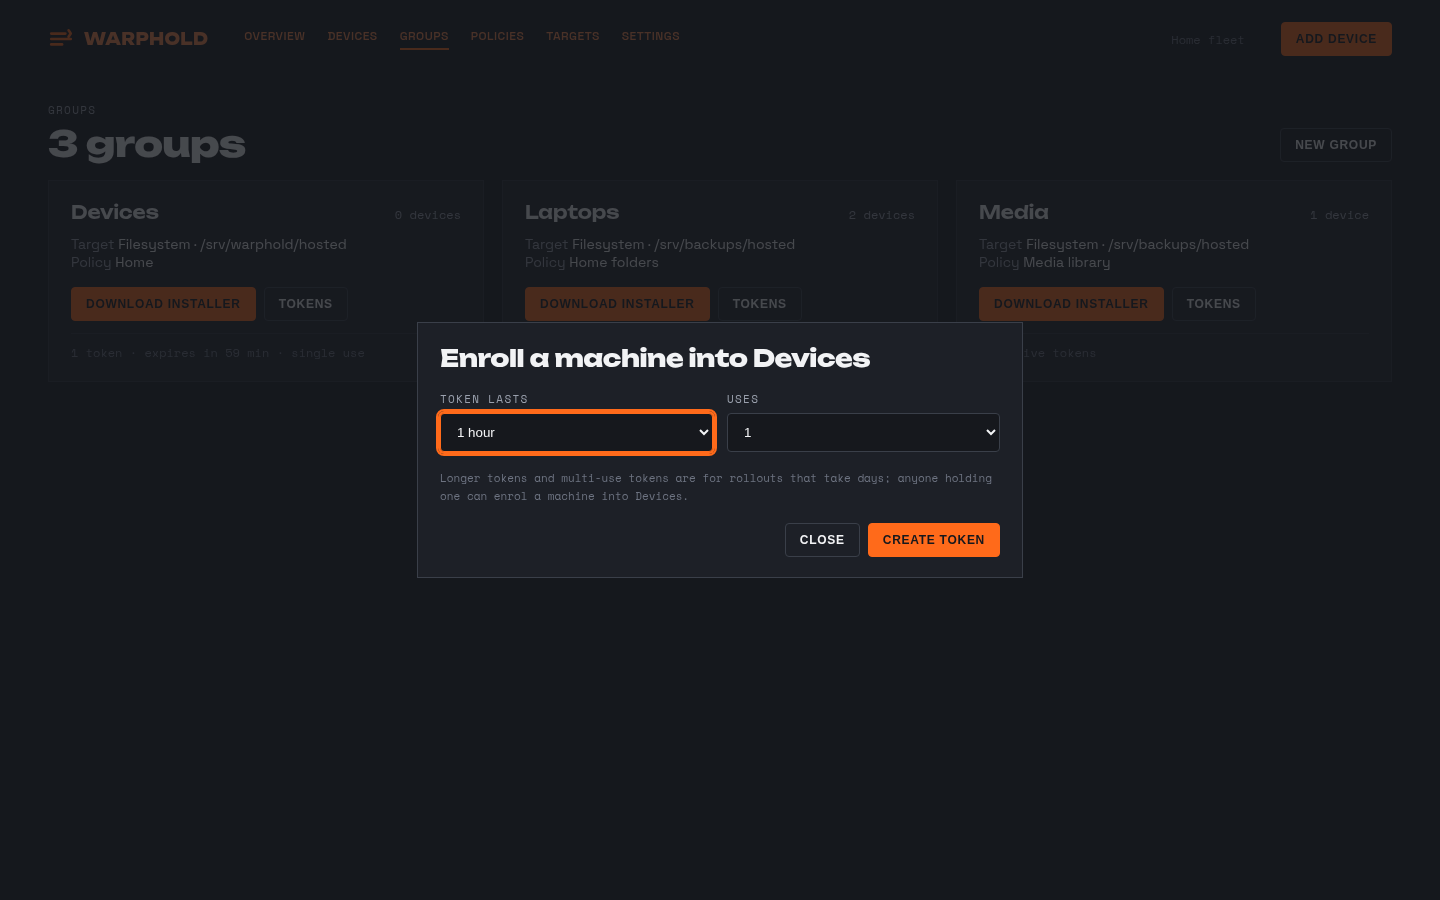Click the 'expires in 59 min' token status
The image size is (1440, 900).
click(207, 353)
